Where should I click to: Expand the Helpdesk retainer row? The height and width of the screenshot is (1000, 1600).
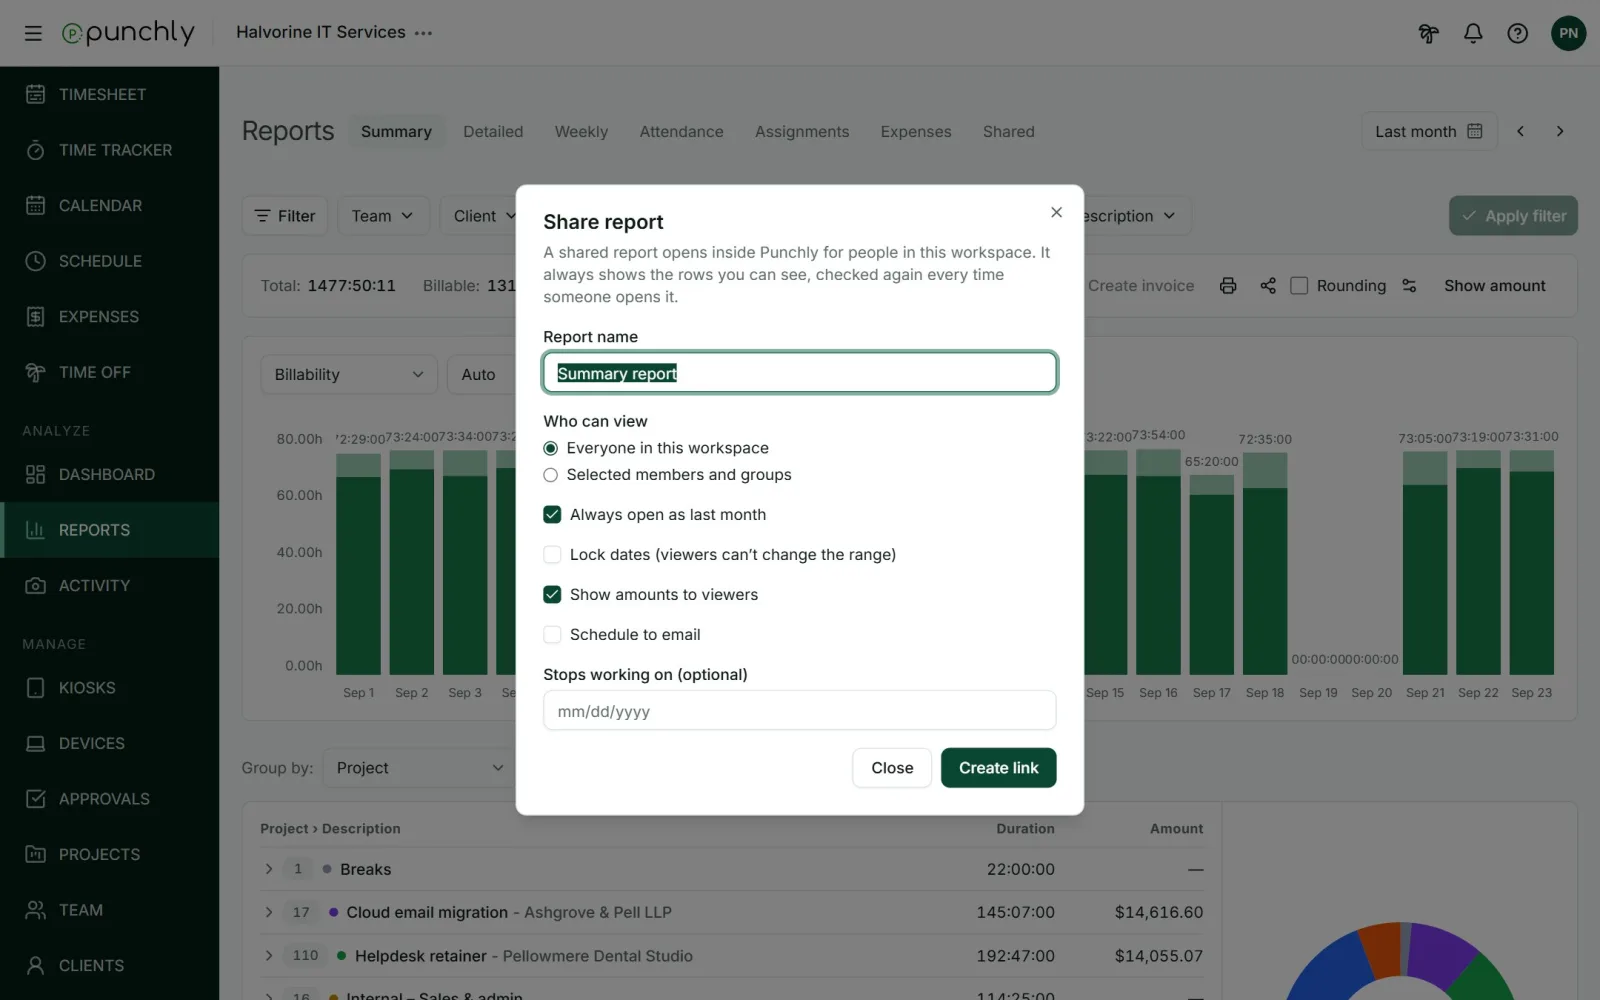pyautogui.click(x=269, y=956)
